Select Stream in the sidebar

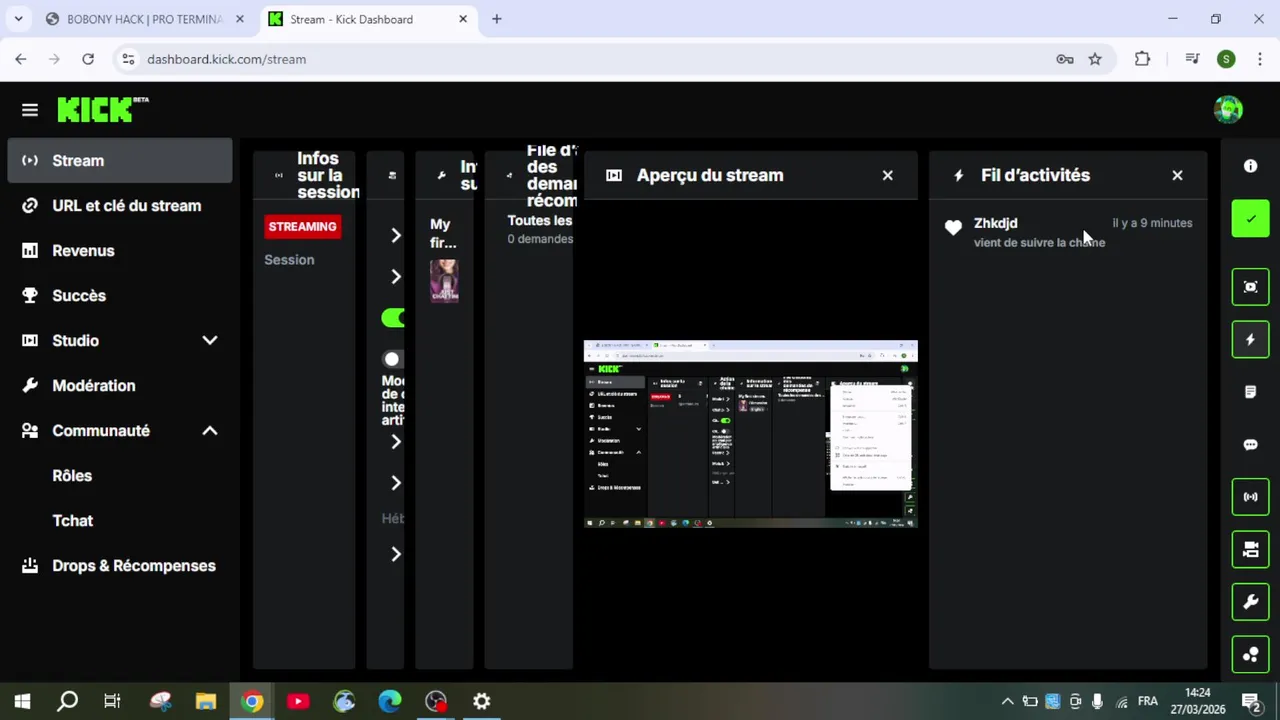point(120,160)
